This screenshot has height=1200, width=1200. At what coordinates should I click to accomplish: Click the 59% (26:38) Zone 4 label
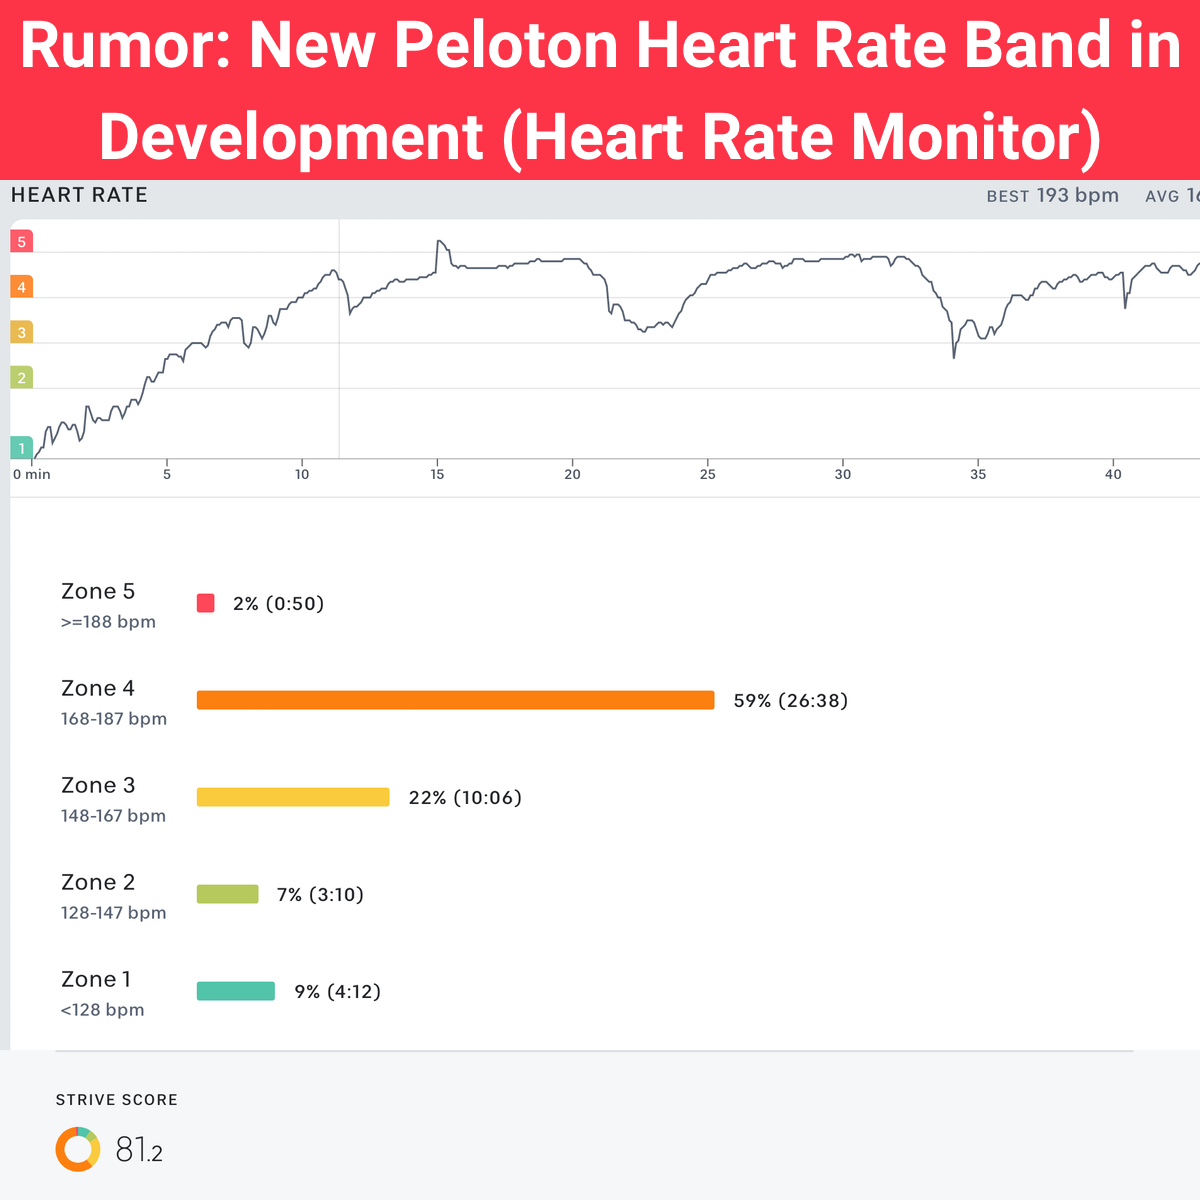(x=790, y=701)
